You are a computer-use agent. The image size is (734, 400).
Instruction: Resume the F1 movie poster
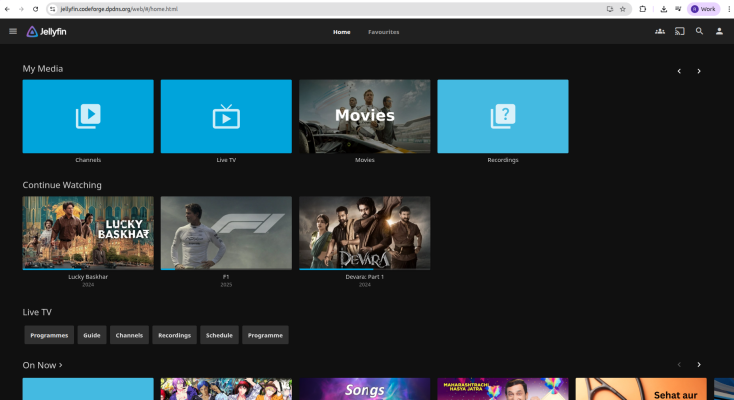pos(226,233)
